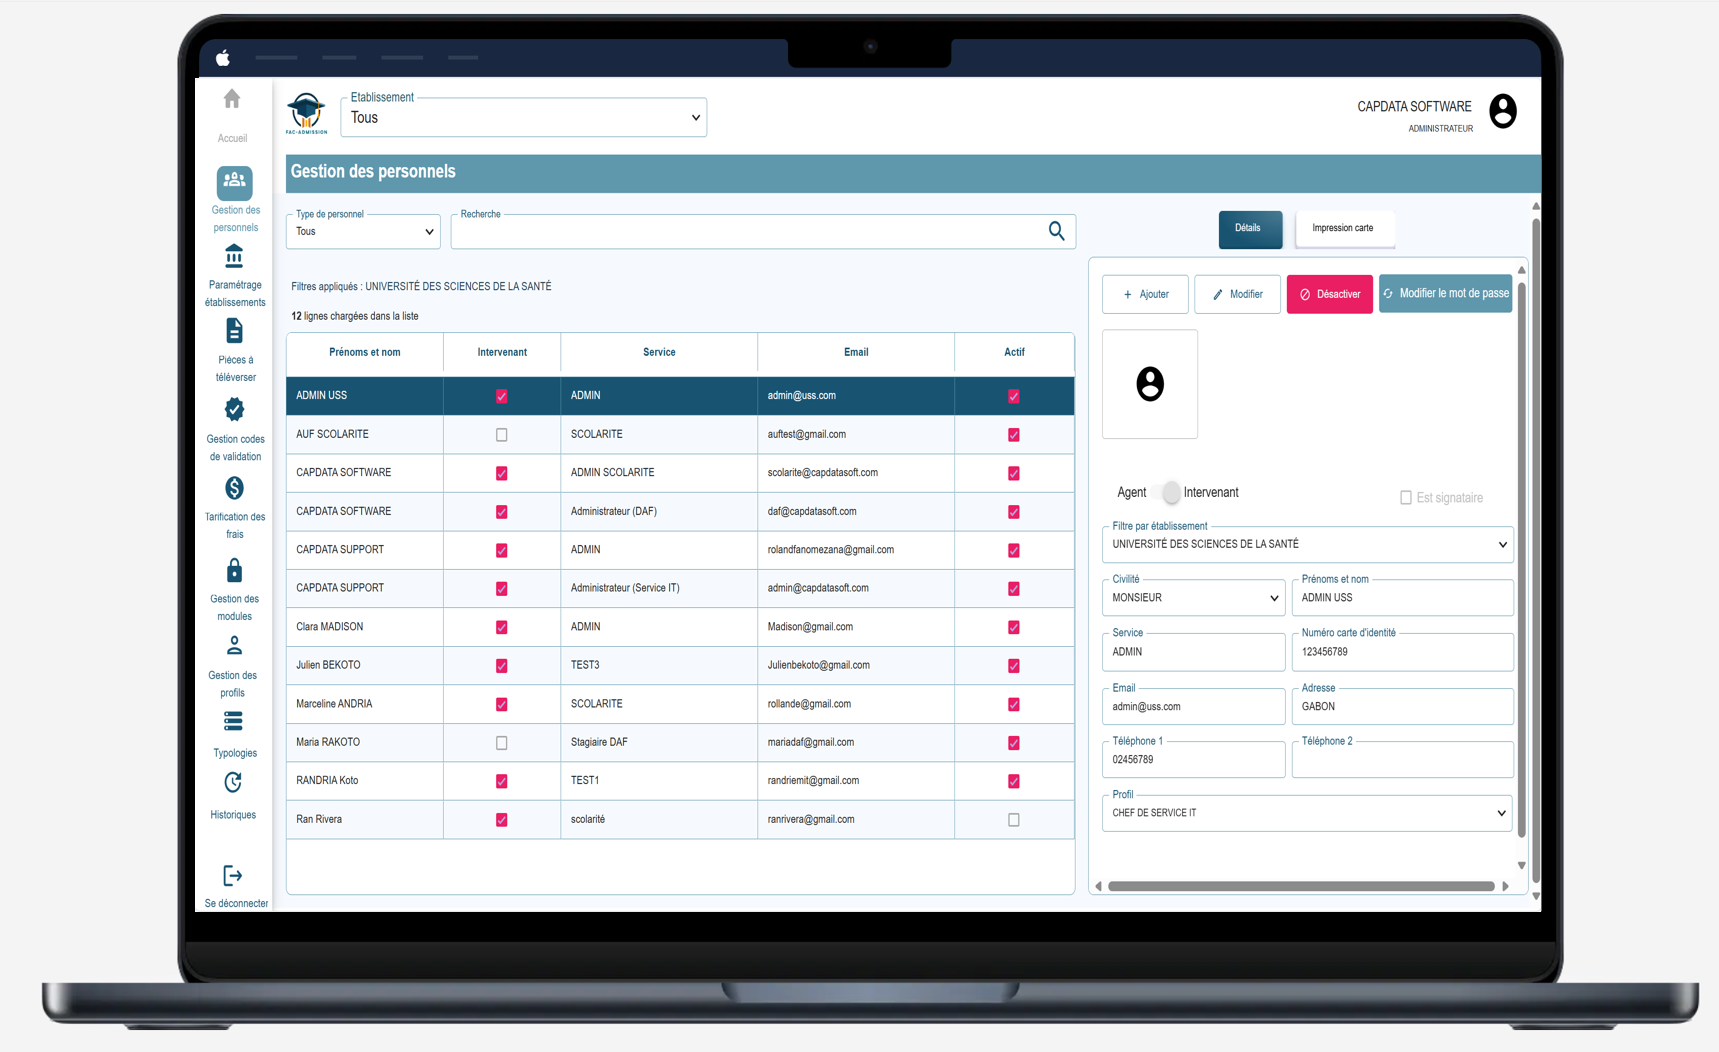Toggle the Agent/Intervenant switch

click(x=1166, y=493)
